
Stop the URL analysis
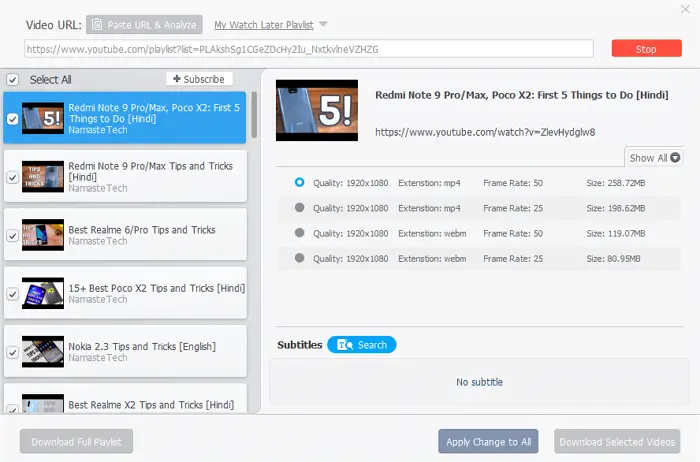pos(646,49)
